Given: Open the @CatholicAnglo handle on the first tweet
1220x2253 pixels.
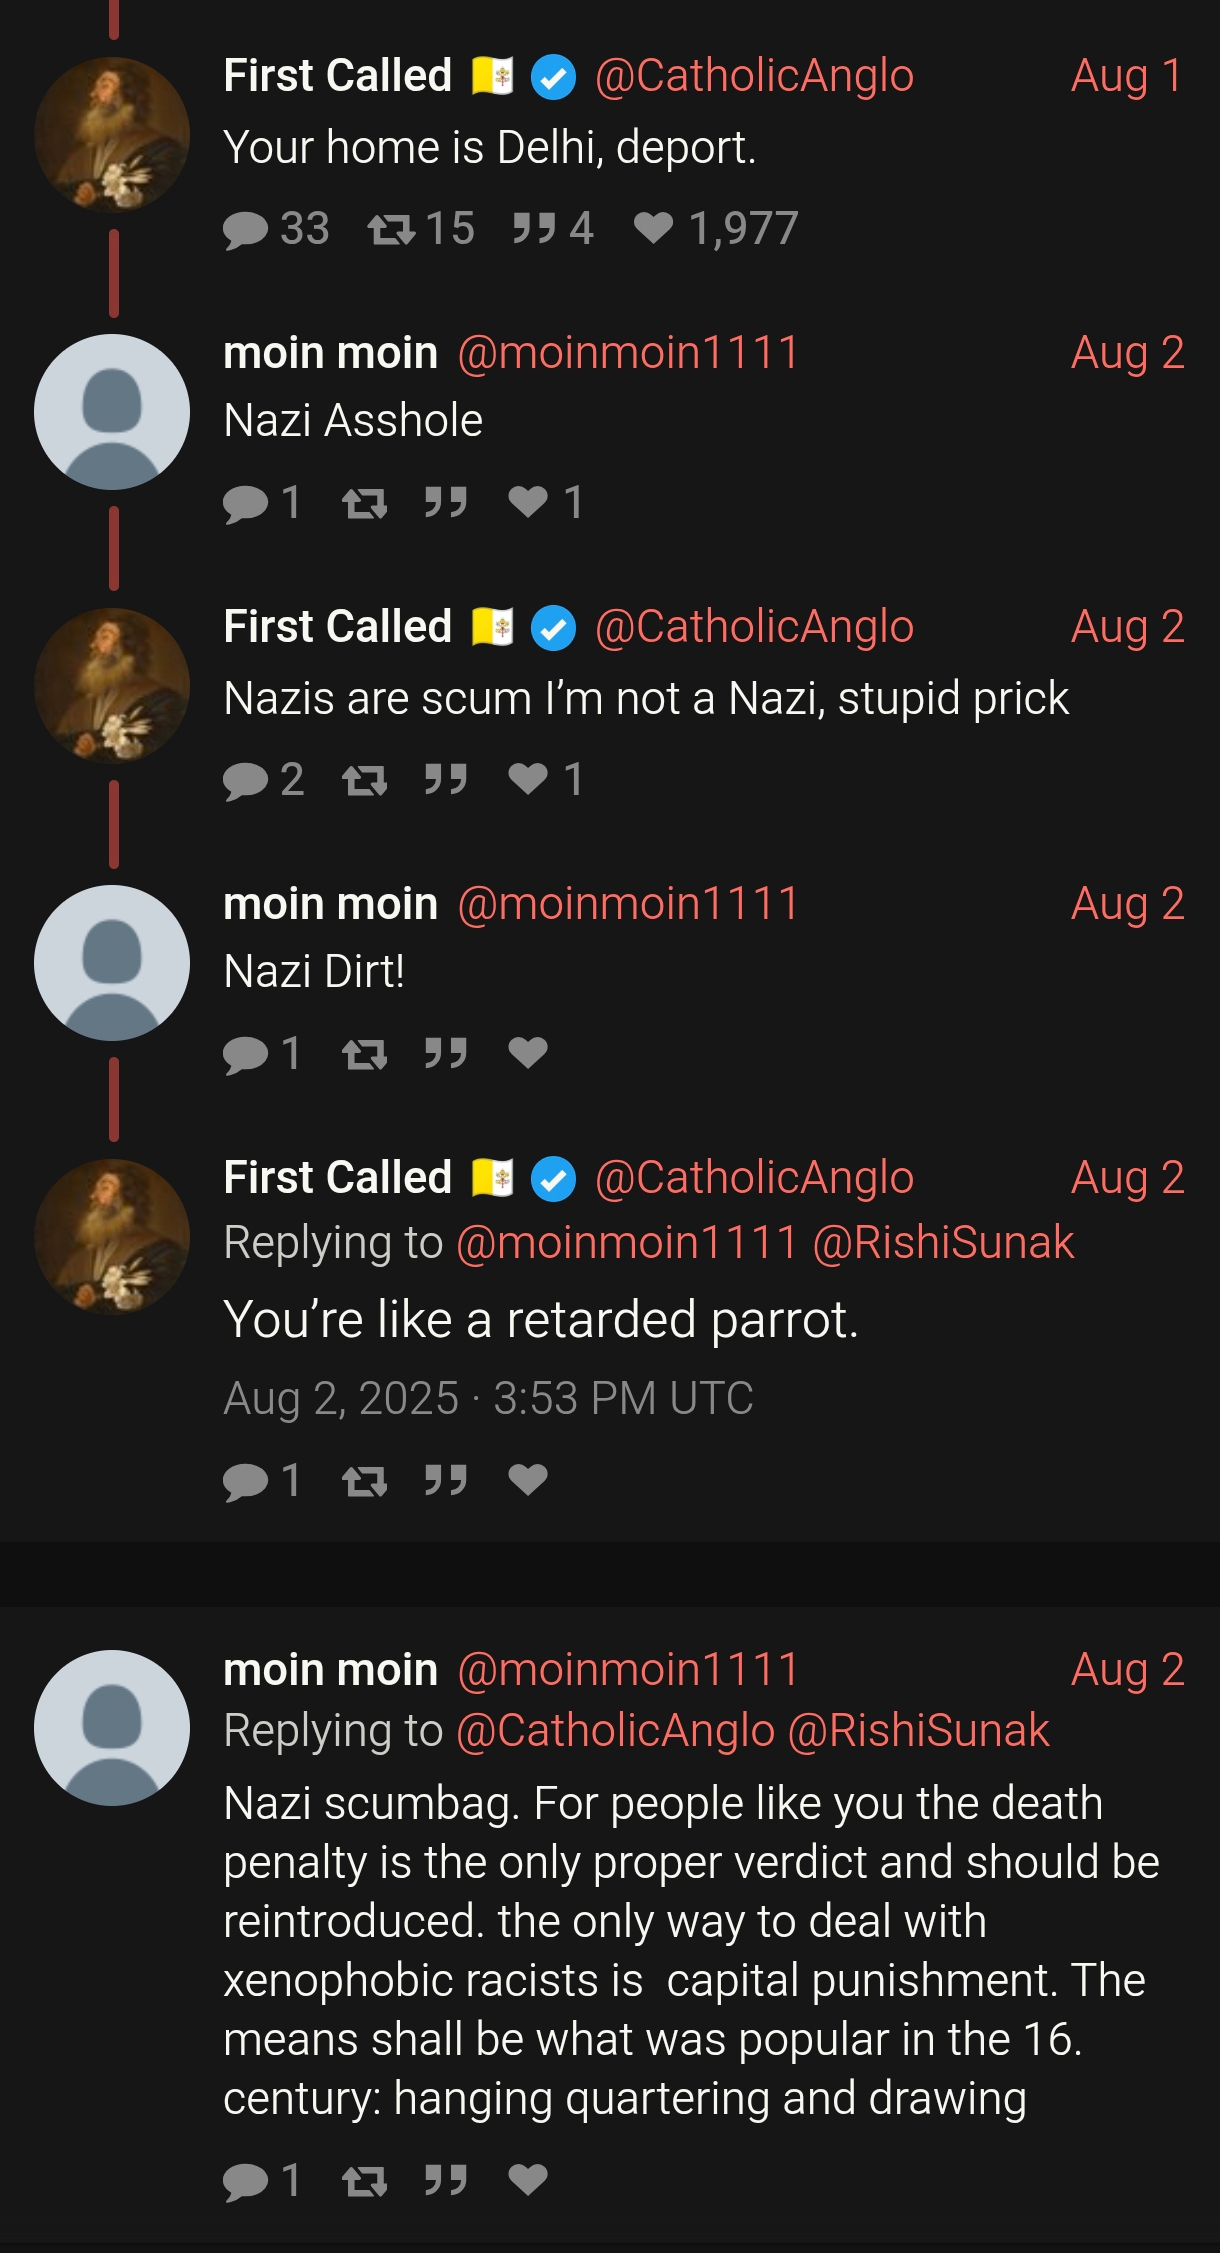Looking at the screenshot, I should click(x=754, y=76).
